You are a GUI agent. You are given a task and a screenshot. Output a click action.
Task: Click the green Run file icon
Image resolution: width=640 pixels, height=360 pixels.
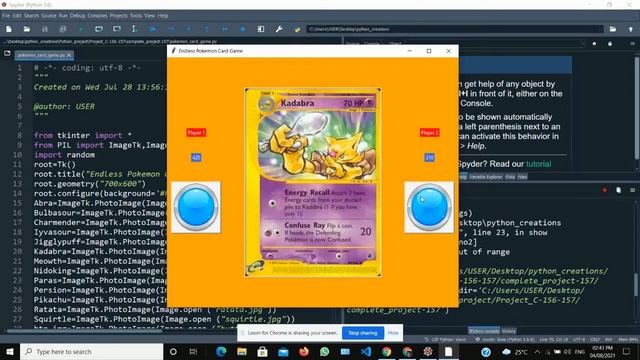81,29
